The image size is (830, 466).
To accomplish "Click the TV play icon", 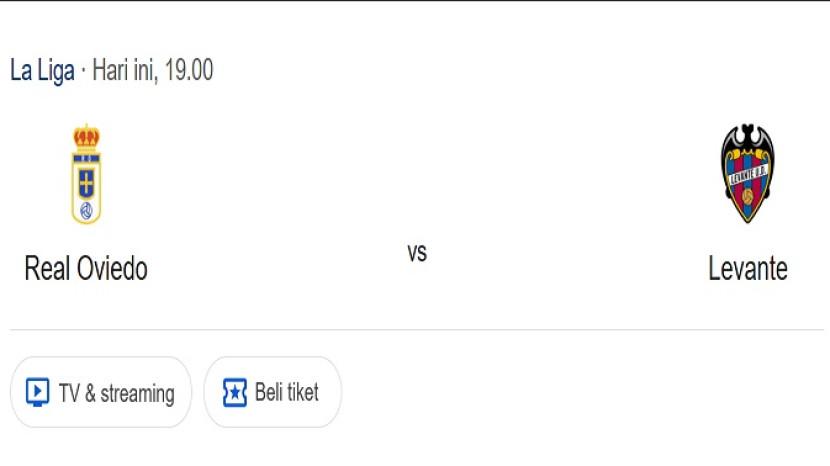I will point(37,393).
